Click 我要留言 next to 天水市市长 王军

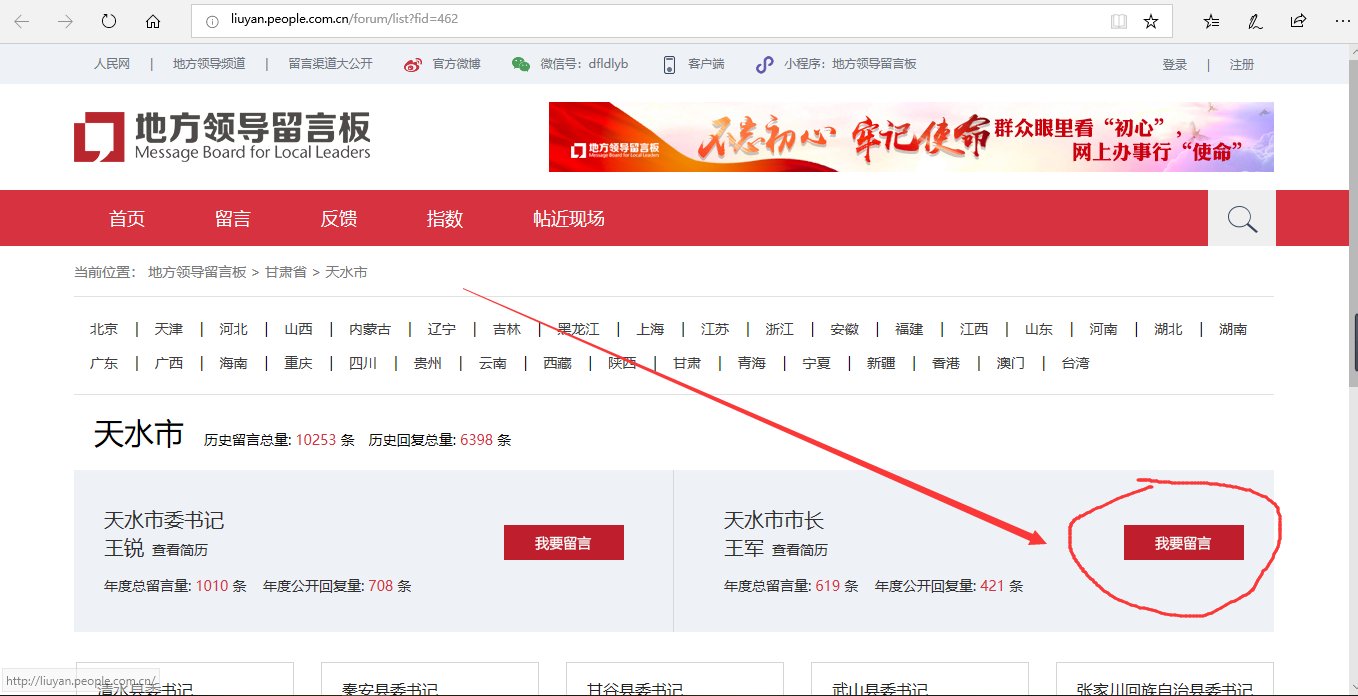pyautogui.click(x=1184, y=542)
